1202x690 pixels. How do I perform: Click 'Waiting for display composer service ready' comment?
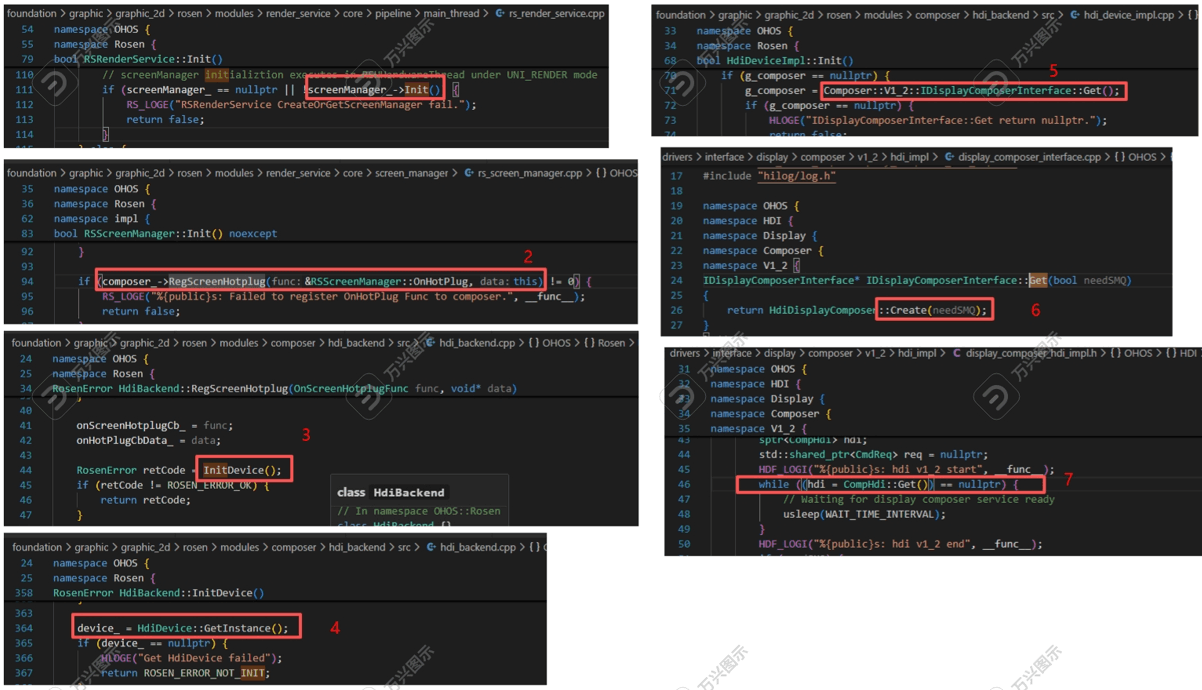click(919, 499)
